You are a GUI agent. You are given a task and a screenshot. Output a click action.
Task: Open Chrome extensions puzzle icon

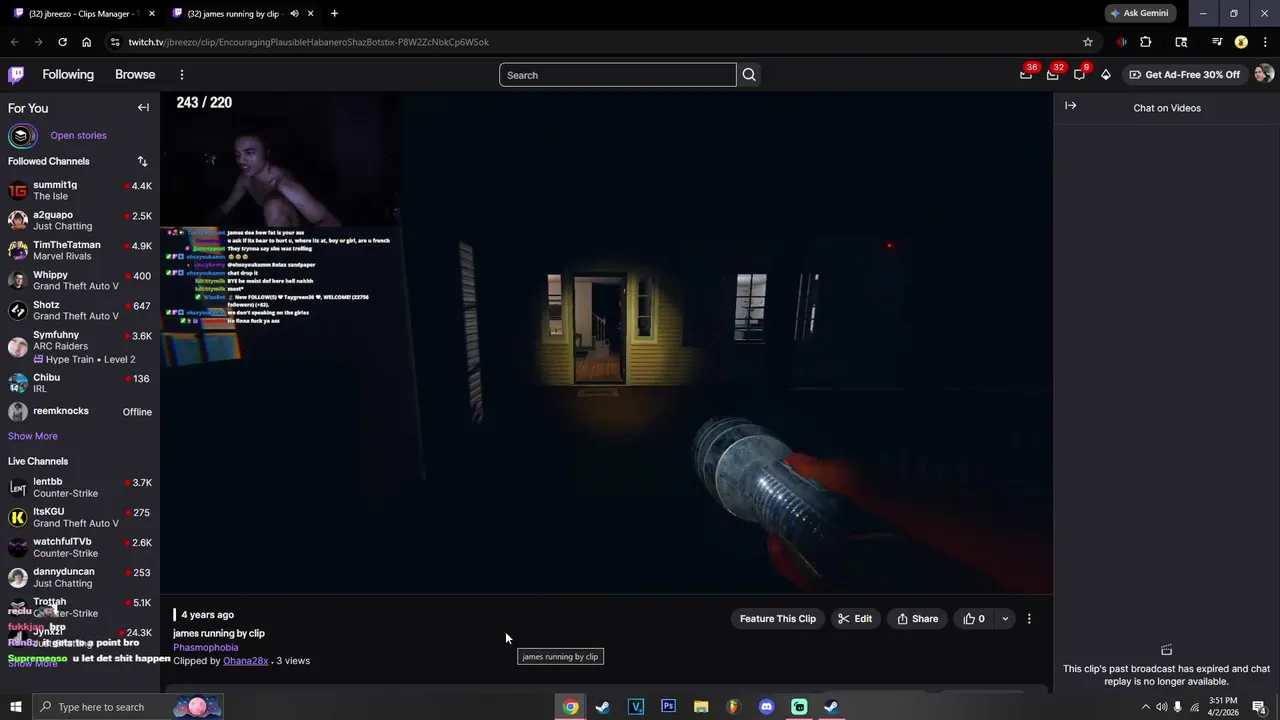[x=1146, y=42]
